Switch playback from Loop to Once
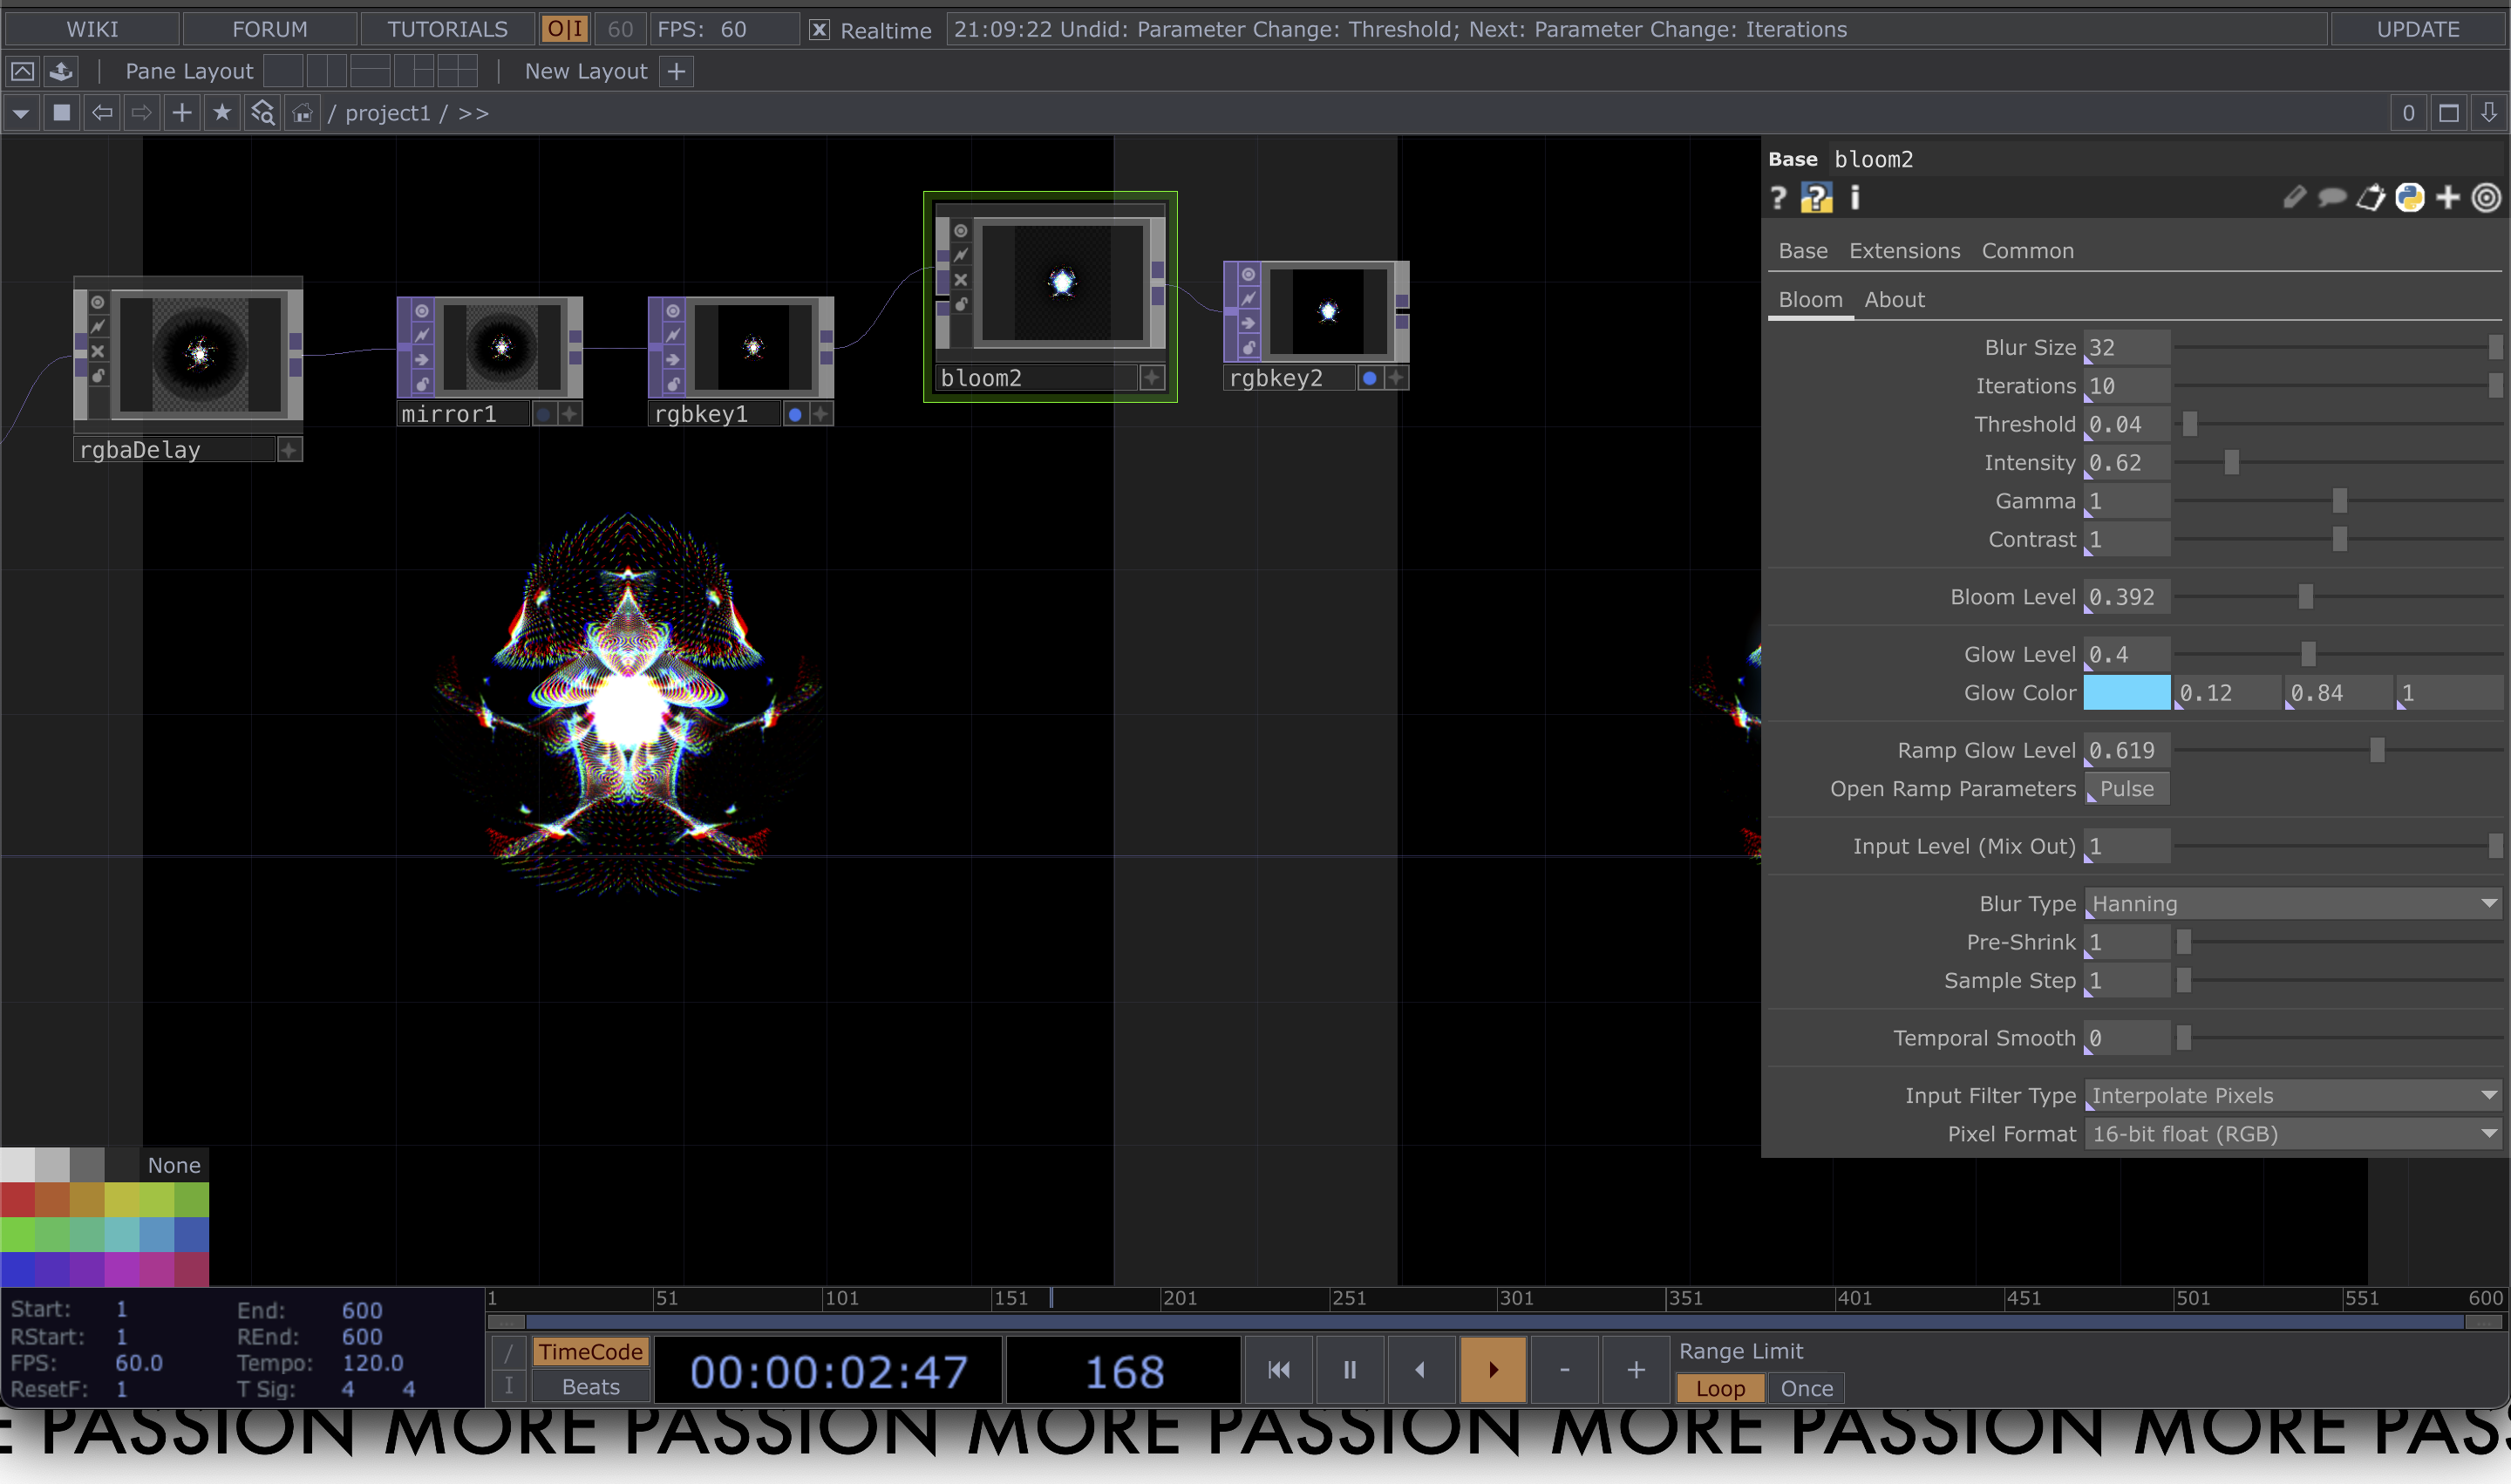The image size is (2511, 1484). coord(1806,1388)
